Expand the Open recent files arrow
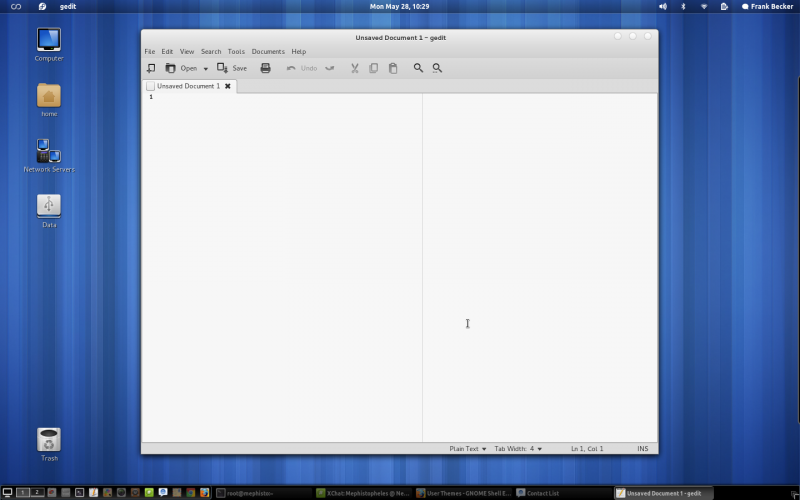 [206, 68]
